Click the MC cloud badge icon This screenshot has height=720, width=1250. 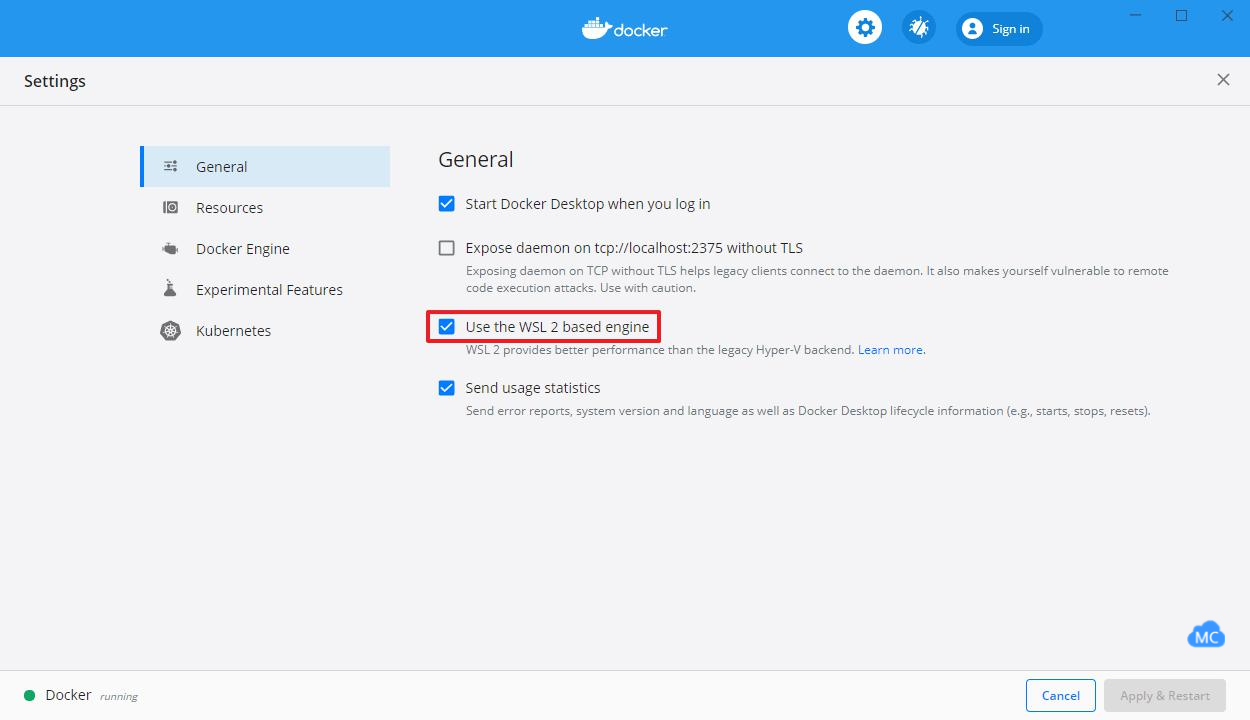point(1206,635)
